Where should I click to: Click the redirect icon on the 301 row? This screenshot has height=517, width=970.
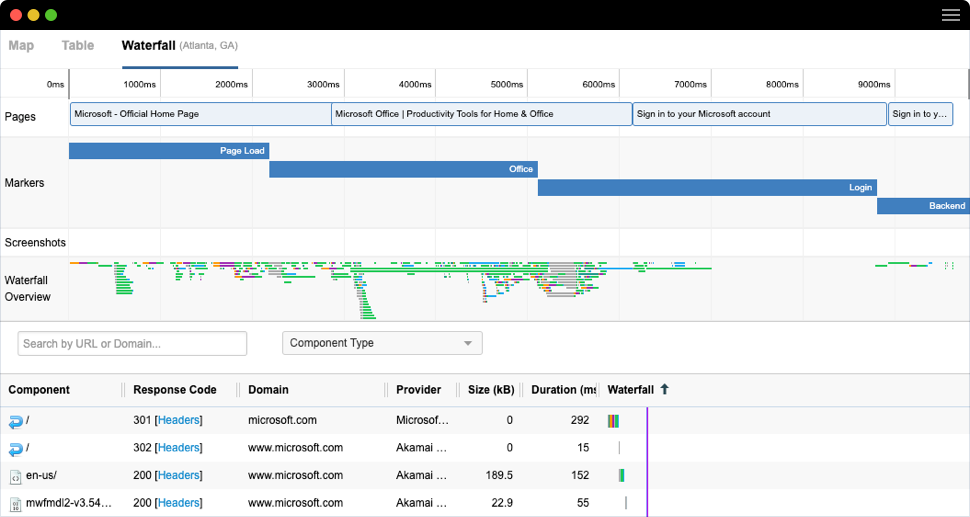[15, 421]
